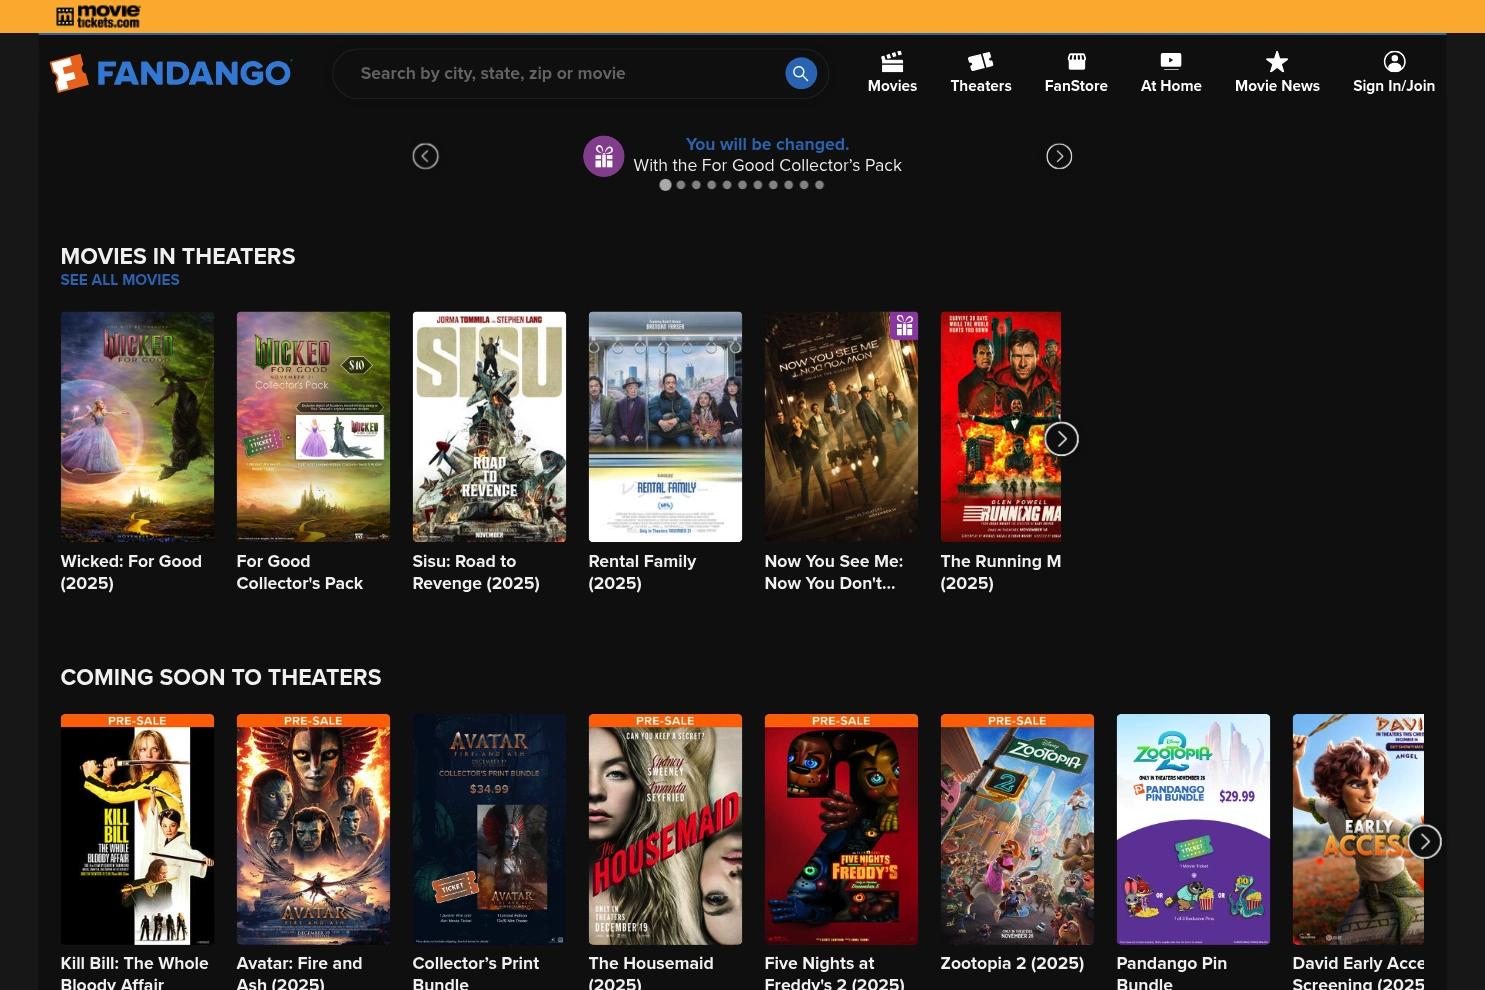Click the 'Pandango Pin Bundle' title text
The height and width of the screenshot is (990, 1485).
1172,972
